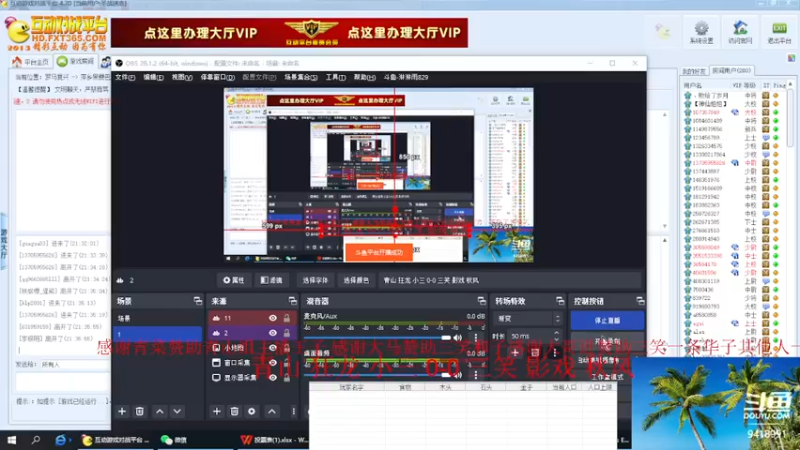Open the 帮助(H) Help menu

[364, 78]
